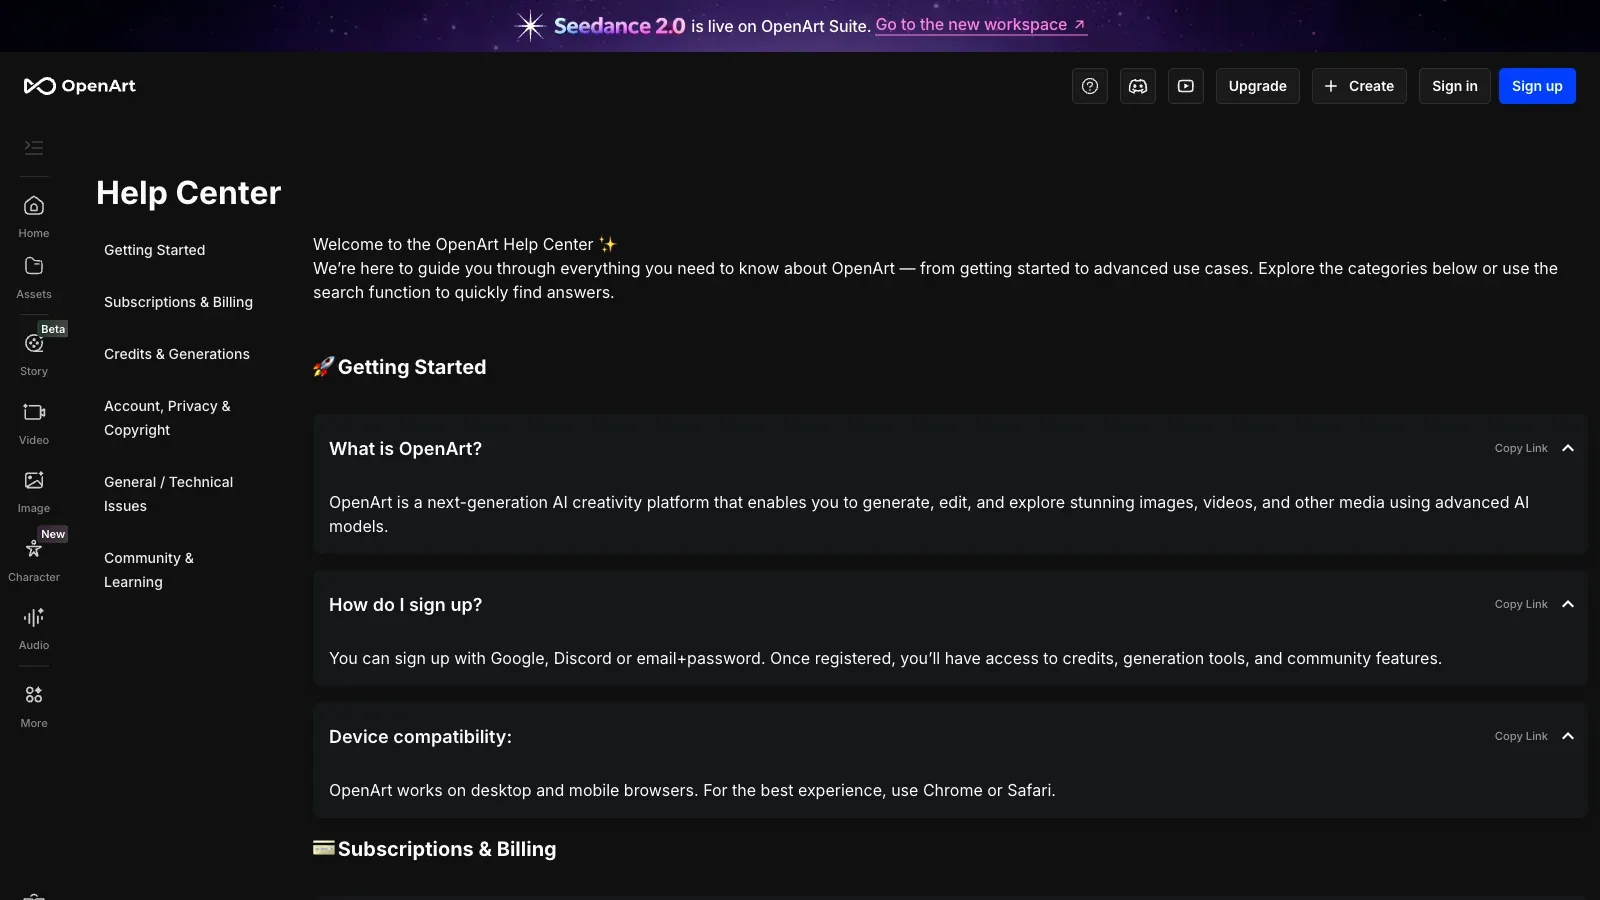Viewport: 1600px width, 900px height.
Task: Copy Link for 'What is OpenArt?'
Action: tap(1521, 448)
